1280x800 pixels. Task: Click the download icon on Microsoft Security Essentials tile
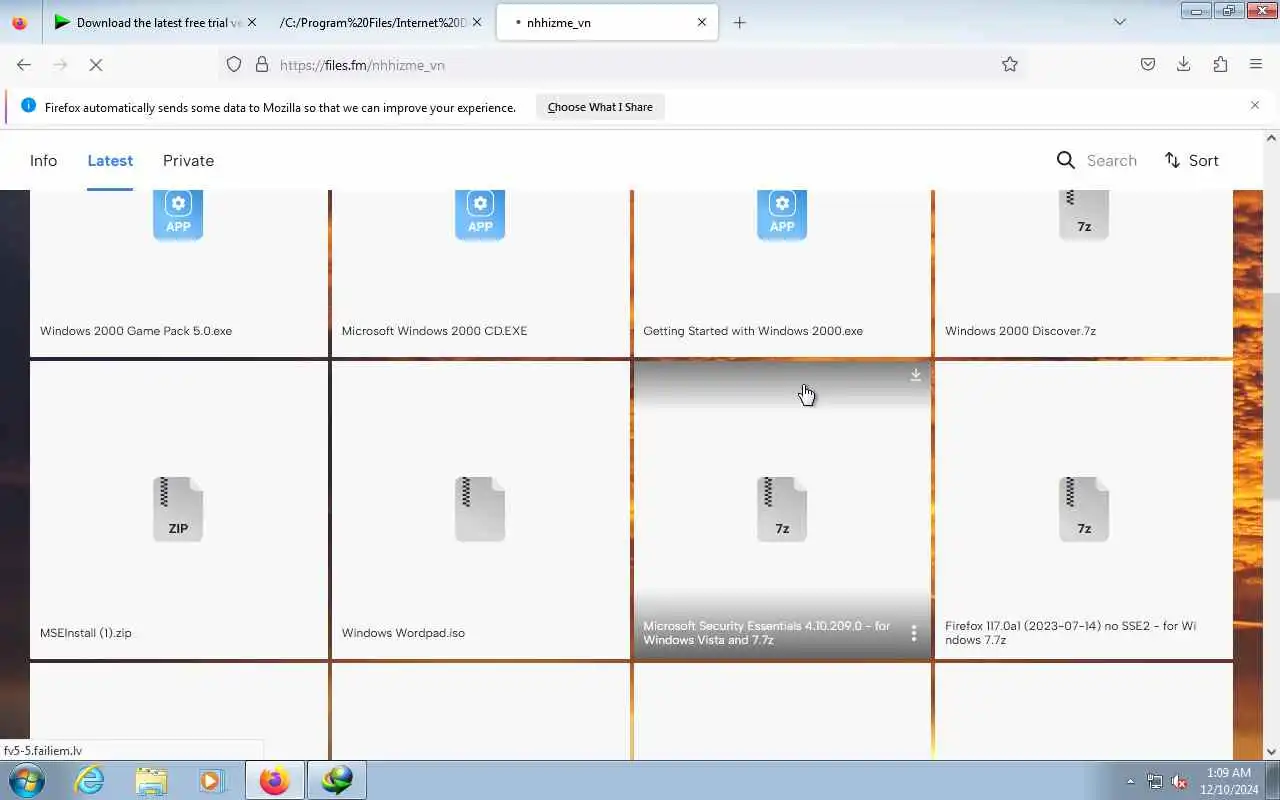(x=915, y=375)
